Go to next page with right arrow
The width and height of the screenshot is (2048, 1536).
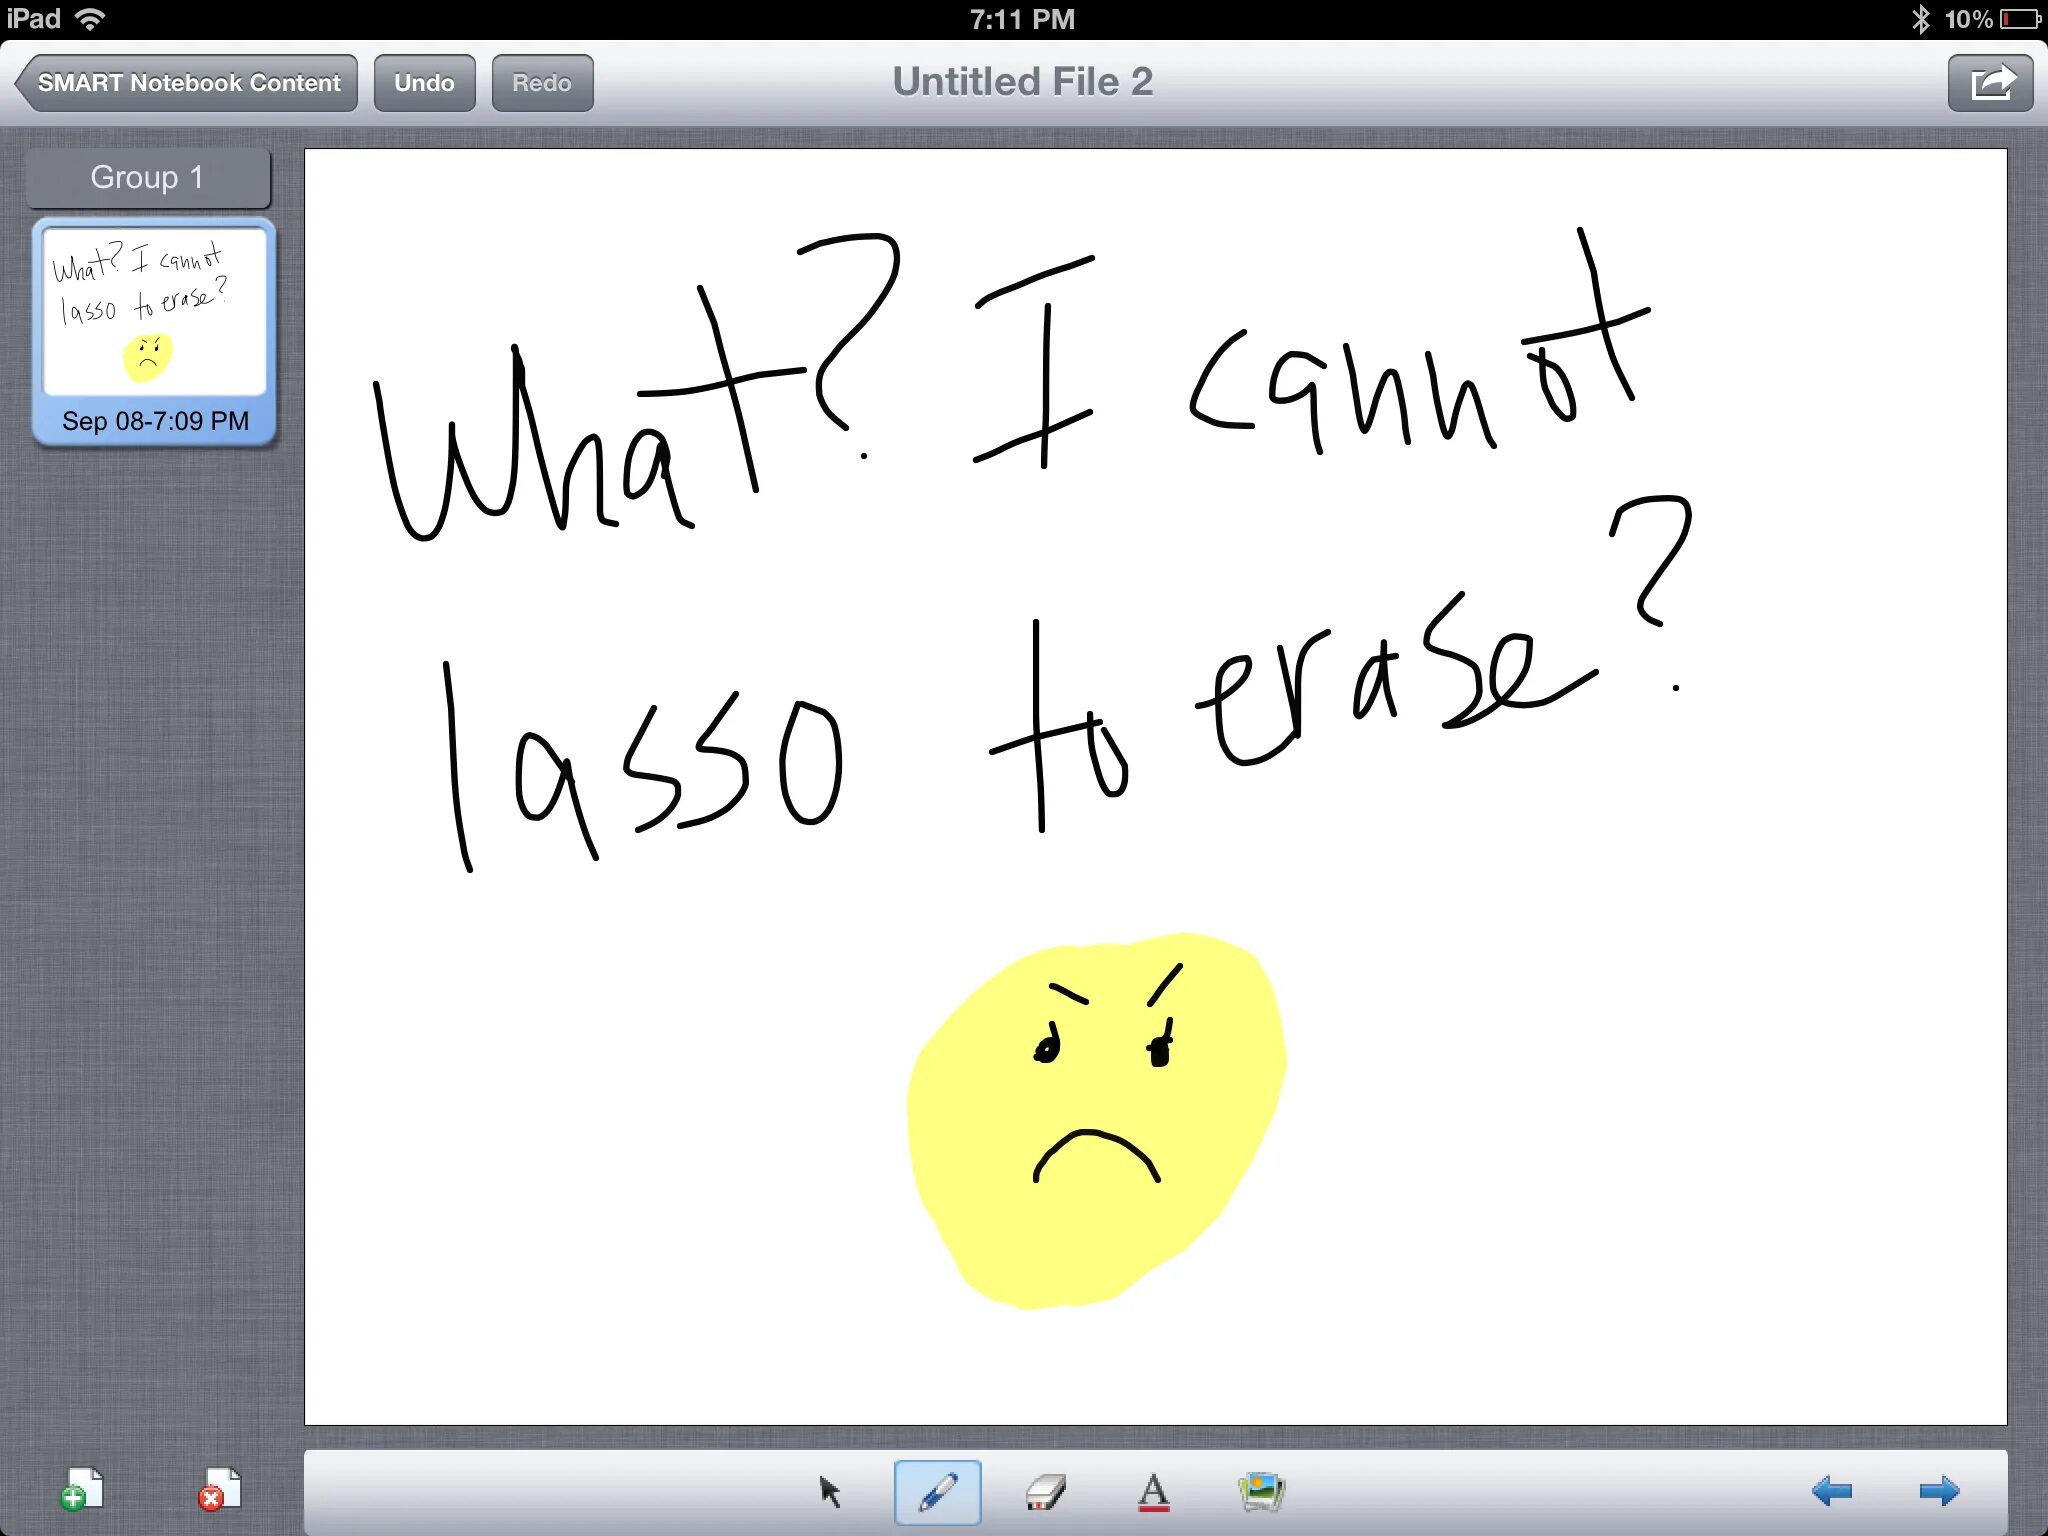coord(1939,1491)
